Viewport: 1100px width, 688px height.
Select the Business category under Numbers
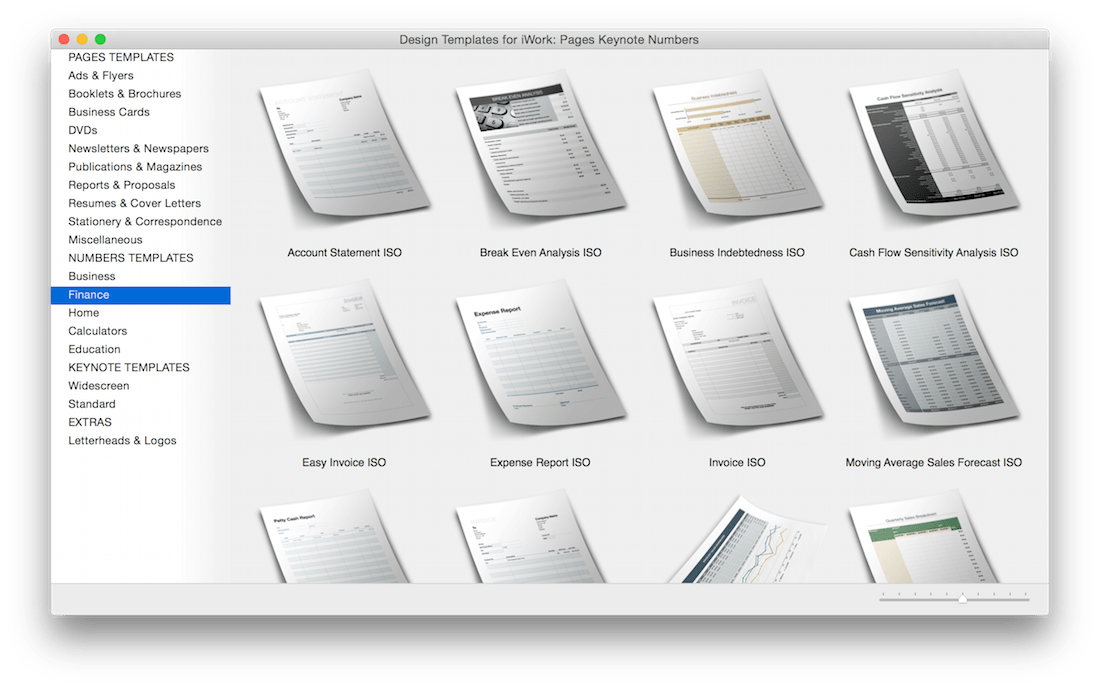coord(92,276)
